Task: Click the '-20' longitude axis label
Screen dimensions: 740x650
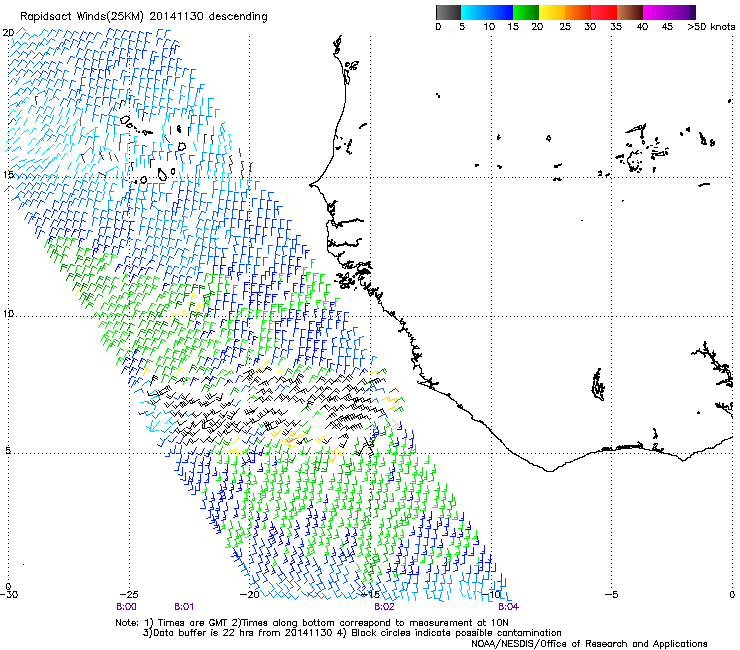Action: coord(250,595)
